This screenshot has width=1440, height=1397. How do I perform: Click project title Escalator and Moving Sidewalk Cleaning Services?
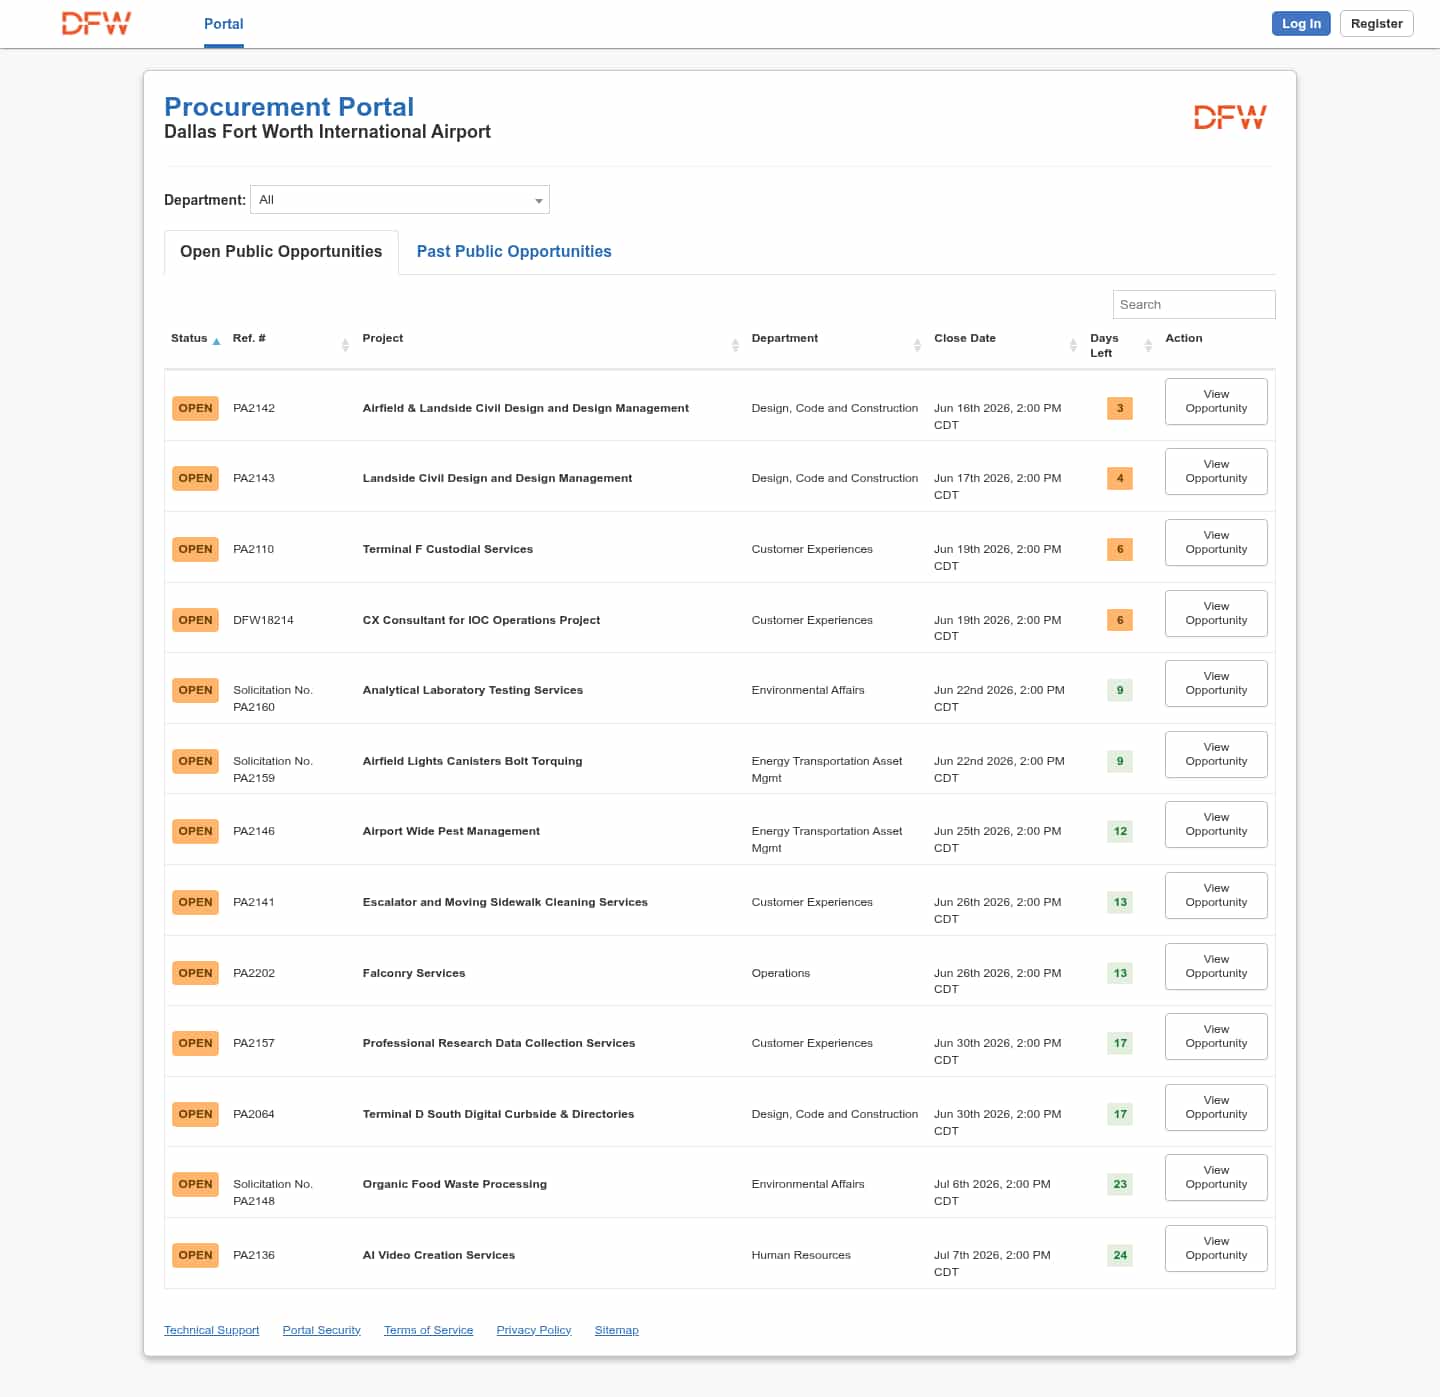(x=505, y=902)
